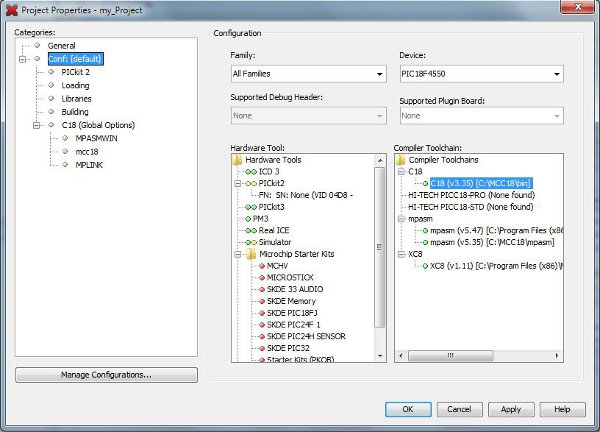Open MPASMWIN options
This screenshot has height=432, width=600.
[96, 139]
